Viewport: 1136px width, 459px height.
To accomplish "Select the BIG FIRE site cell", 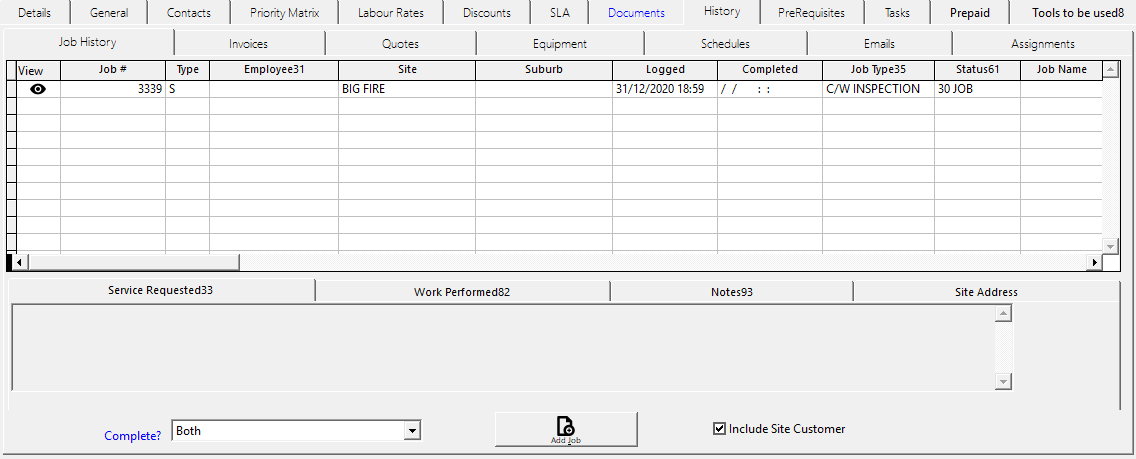I will point(406,89).
